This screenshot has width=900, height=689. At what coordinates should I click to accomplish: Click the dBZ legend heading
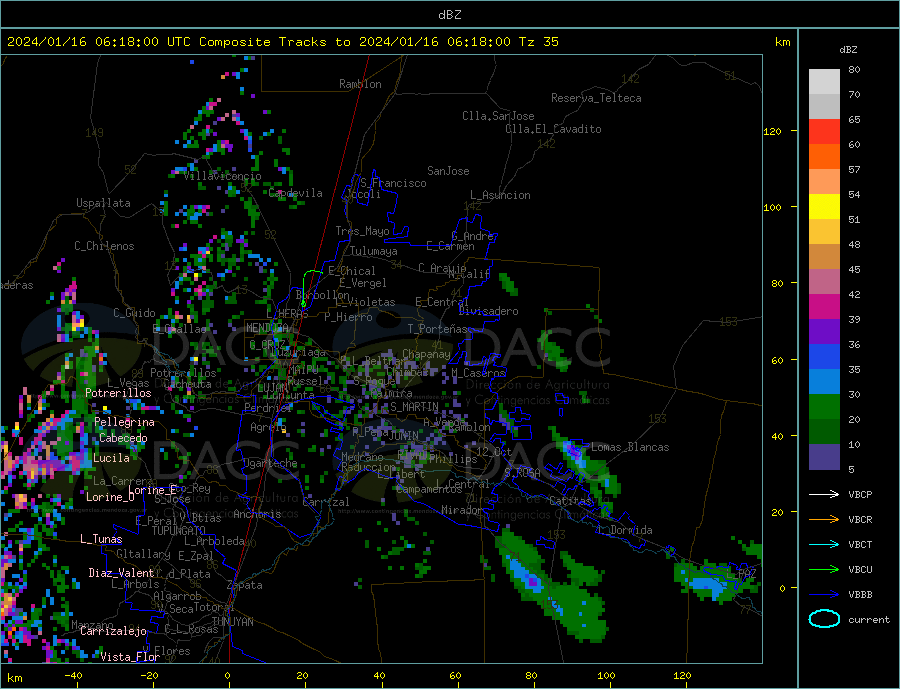point(848,50)
